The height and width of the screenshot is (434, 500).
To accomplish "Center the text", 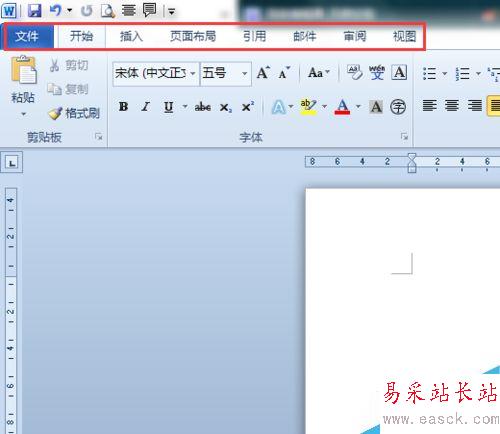I will 452,106.
